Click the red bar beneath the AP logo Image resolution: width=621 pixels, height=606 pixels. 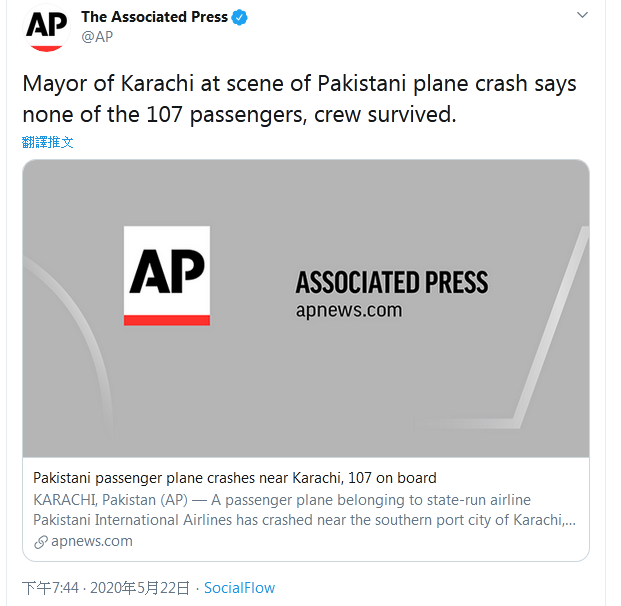[167, 320]
